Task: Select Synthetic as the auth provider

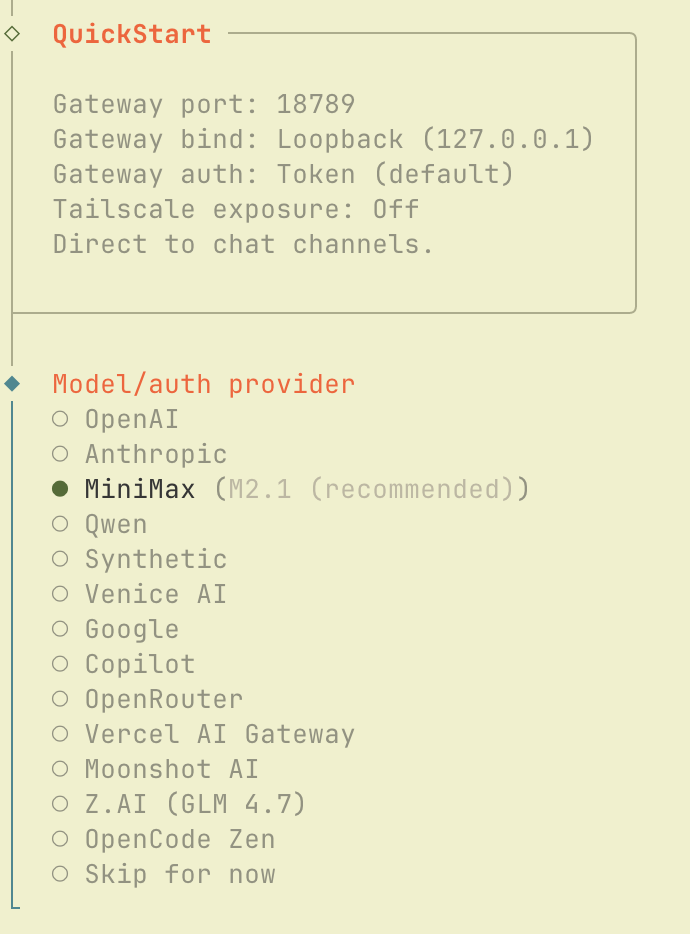Action: pos(60,559)
